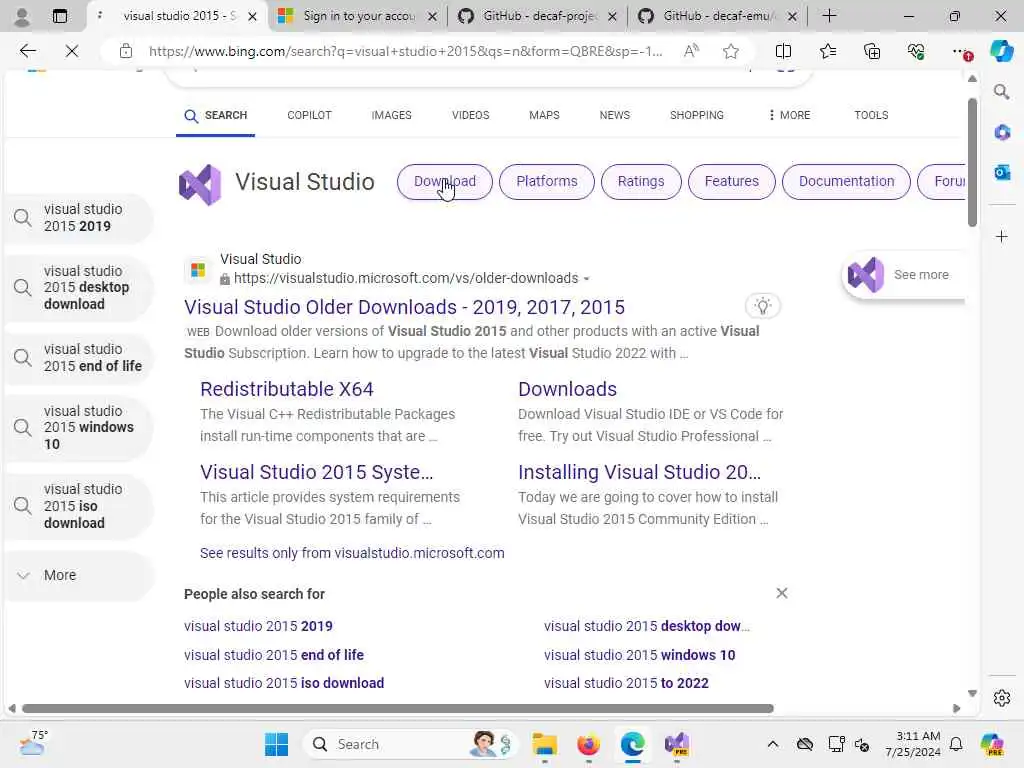Open Copilot icon in Edge toolbar

click(x=1001, y=51)
